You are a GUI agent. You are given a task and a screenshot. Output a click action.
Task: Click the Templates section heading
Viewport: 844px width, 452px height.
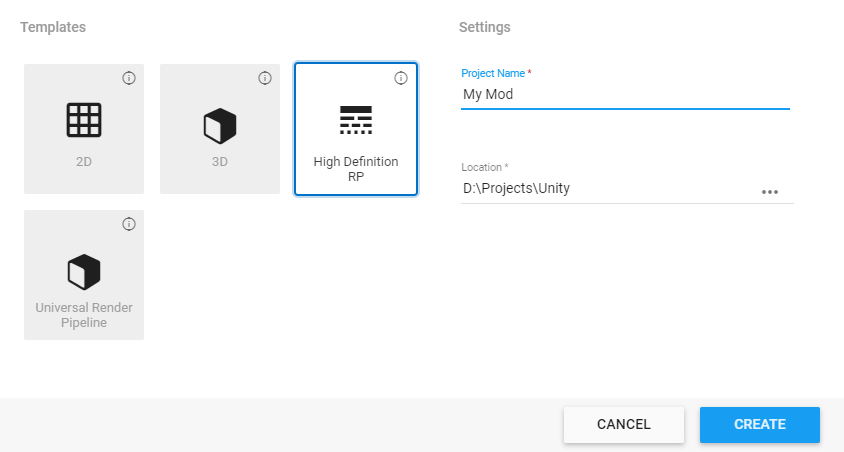(53, 27)
